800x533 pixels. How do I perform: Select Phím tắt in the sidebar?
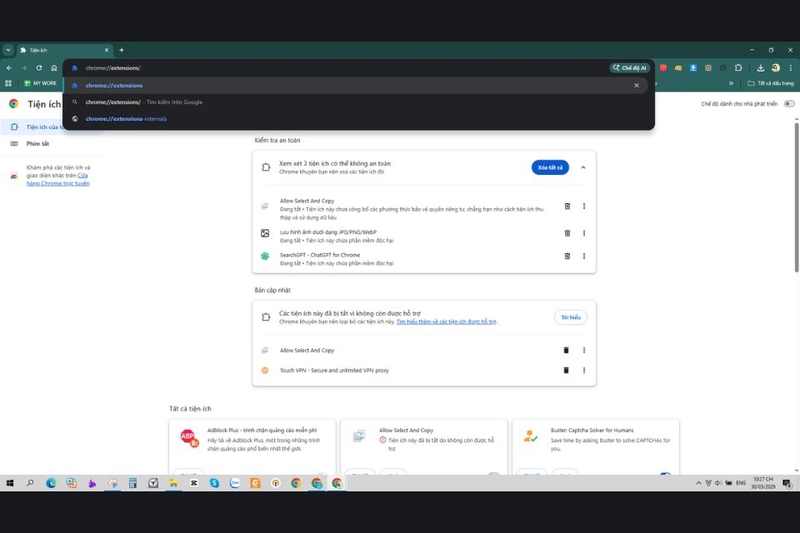pyautogui.click(x=38, y=144)
